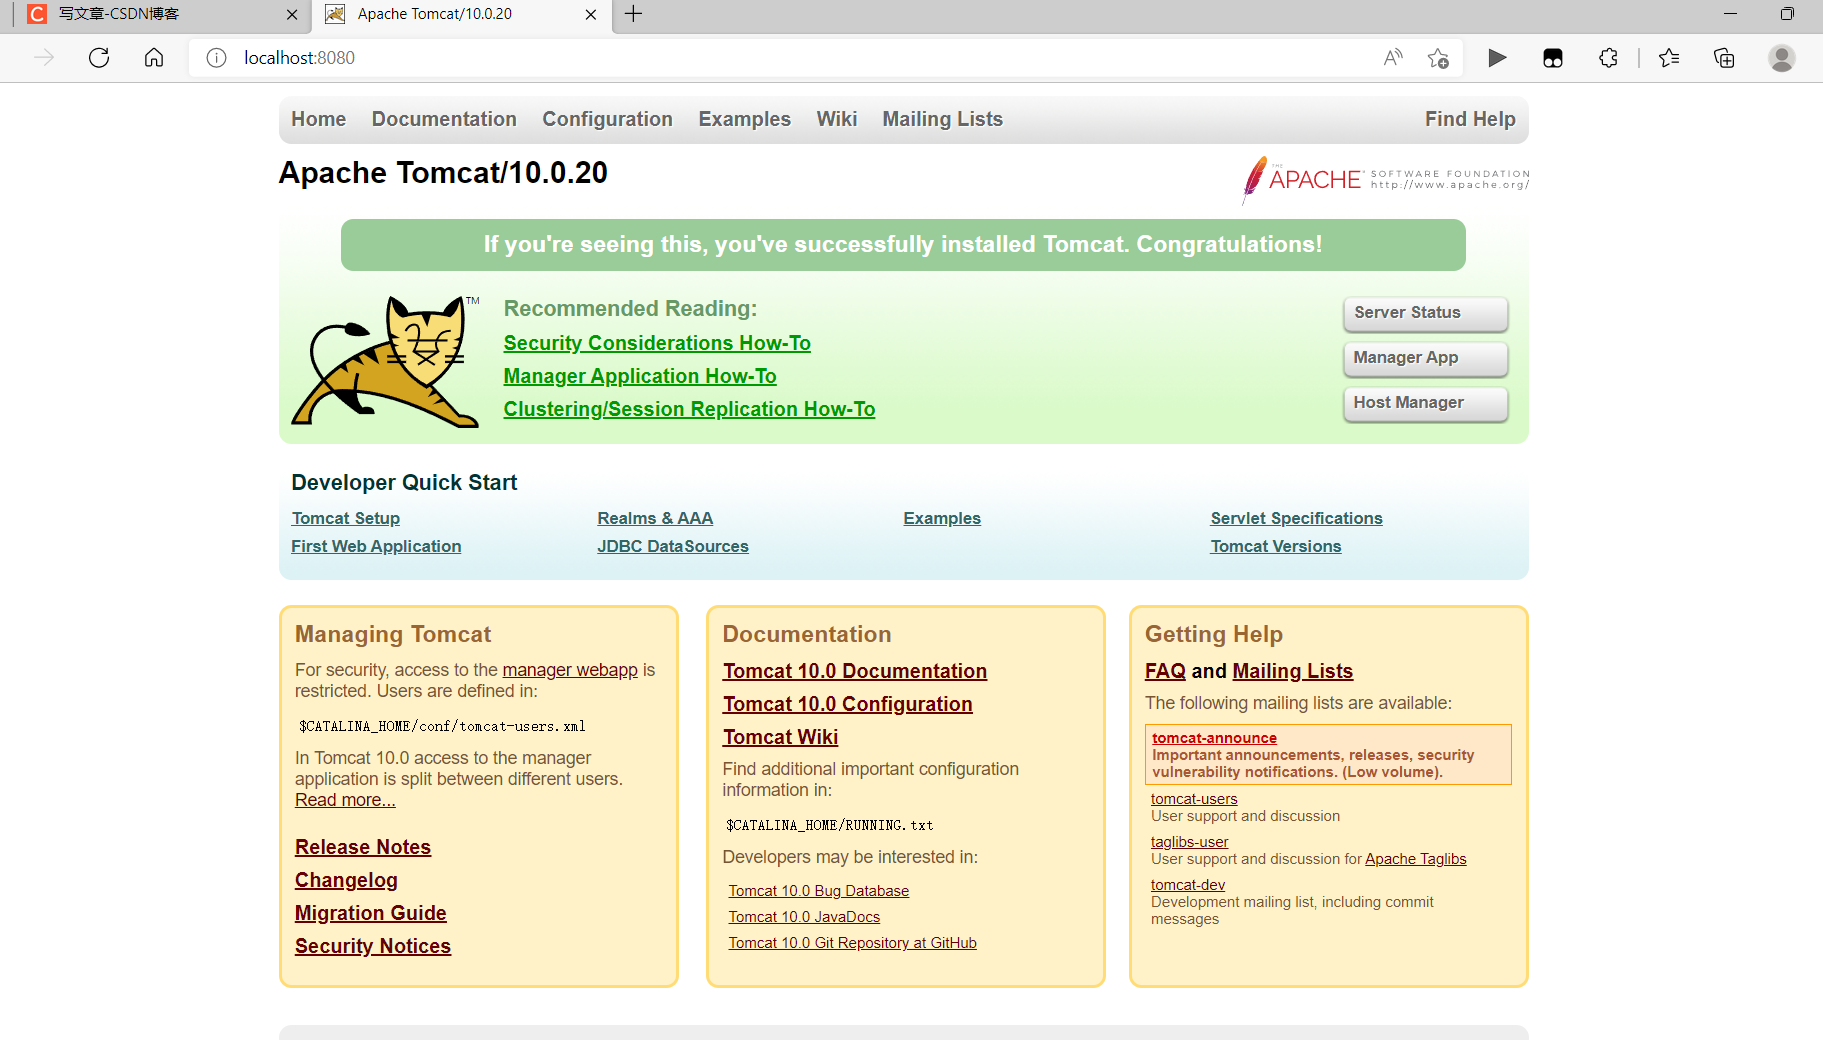This screenshot has width=1823, height=1040.
Task: Open the Changelog link
Action: pyautogui.click(x=346, y=880)
